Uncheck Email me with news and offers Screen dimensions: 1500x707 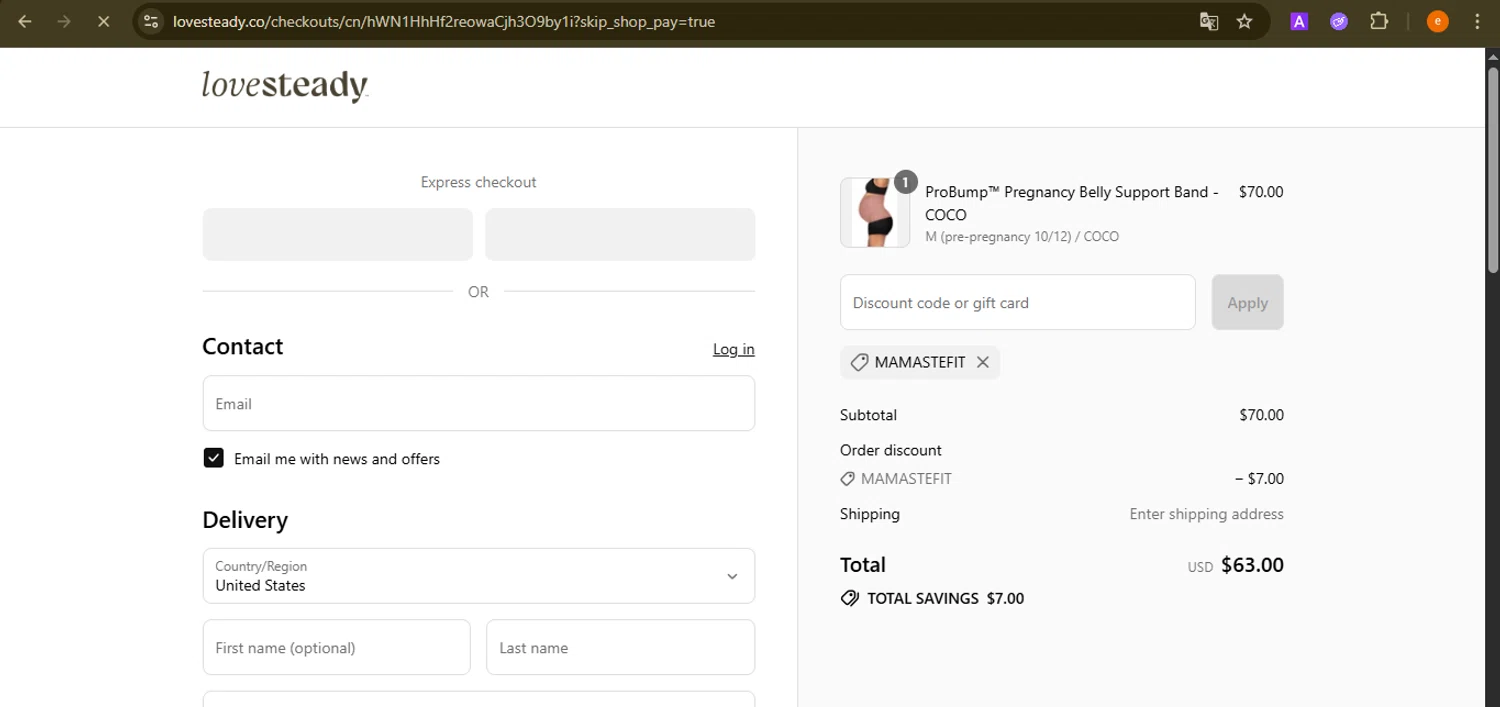click(213, 458)
